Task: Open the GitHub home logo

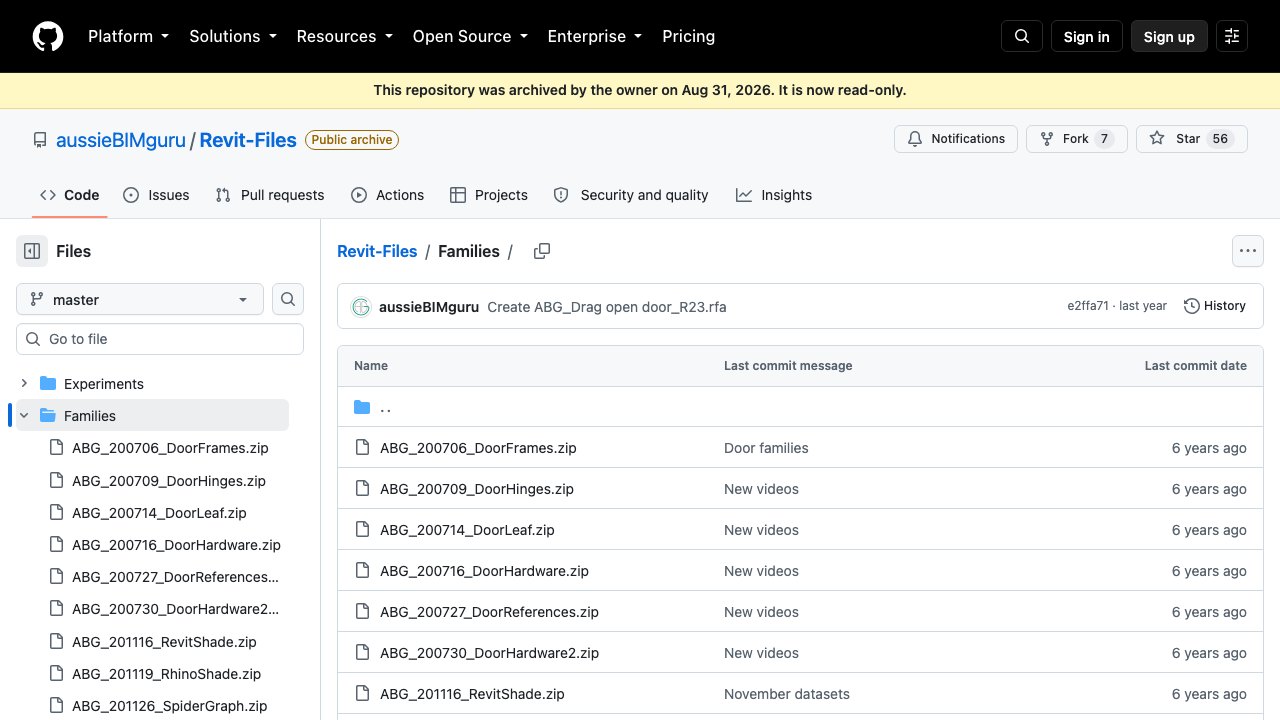Action: point(48,36)
